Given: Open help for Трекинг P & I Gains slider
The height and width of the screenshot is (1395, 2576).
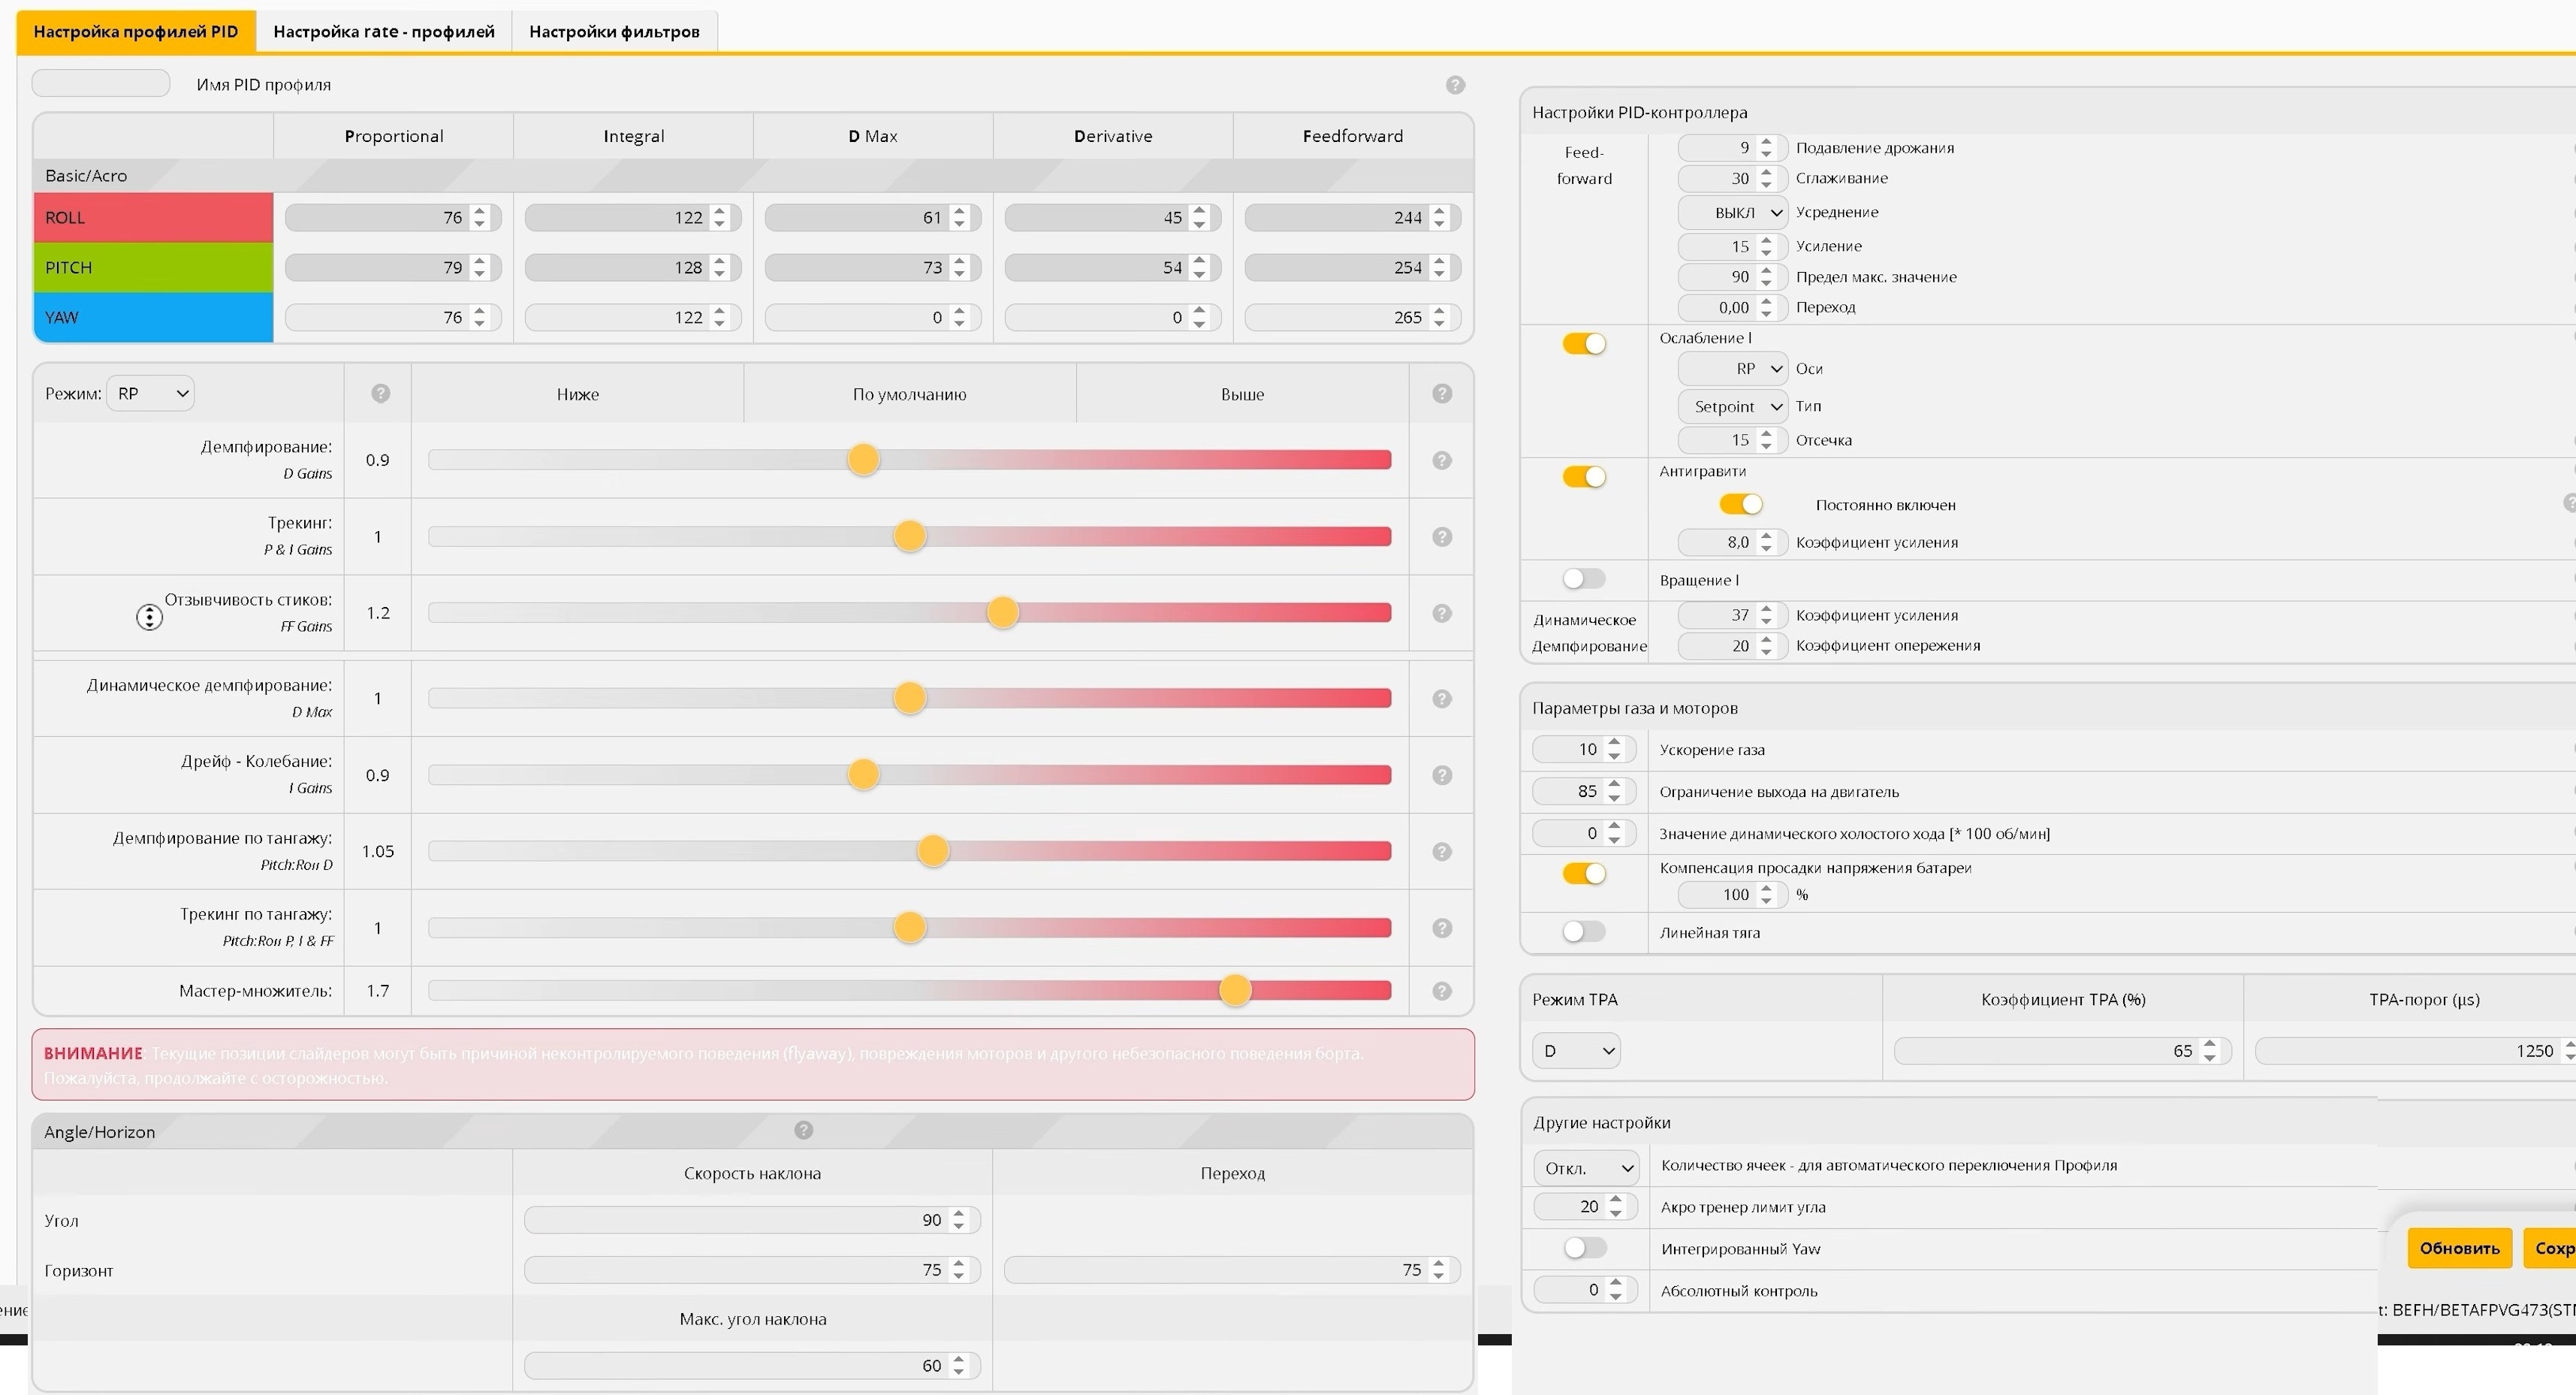Looking at the screenshot, I should pos(1441,537).
